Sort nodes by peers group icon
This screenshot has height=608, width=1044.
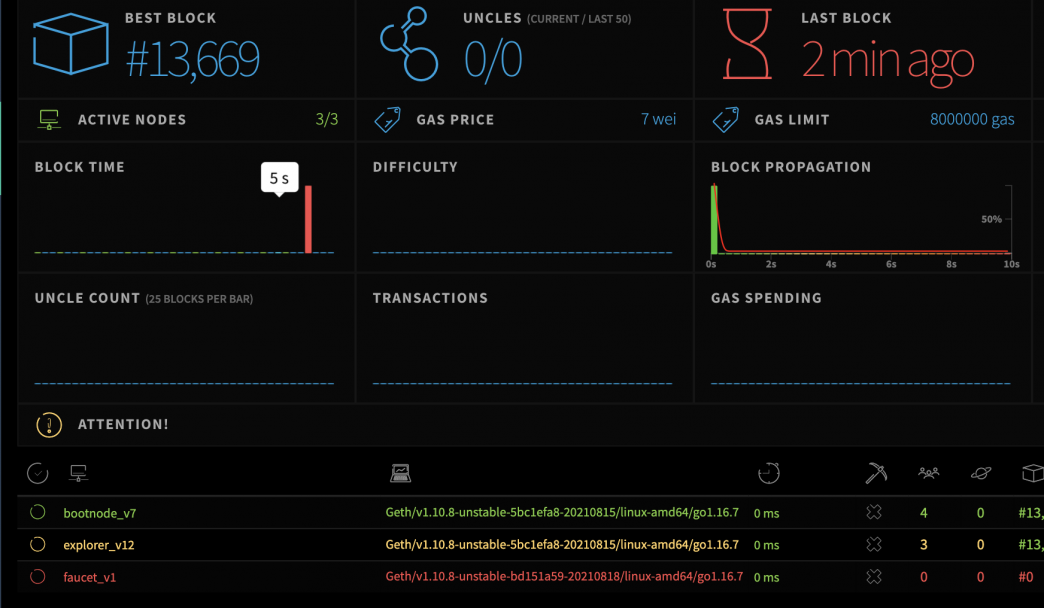(928, 473)
